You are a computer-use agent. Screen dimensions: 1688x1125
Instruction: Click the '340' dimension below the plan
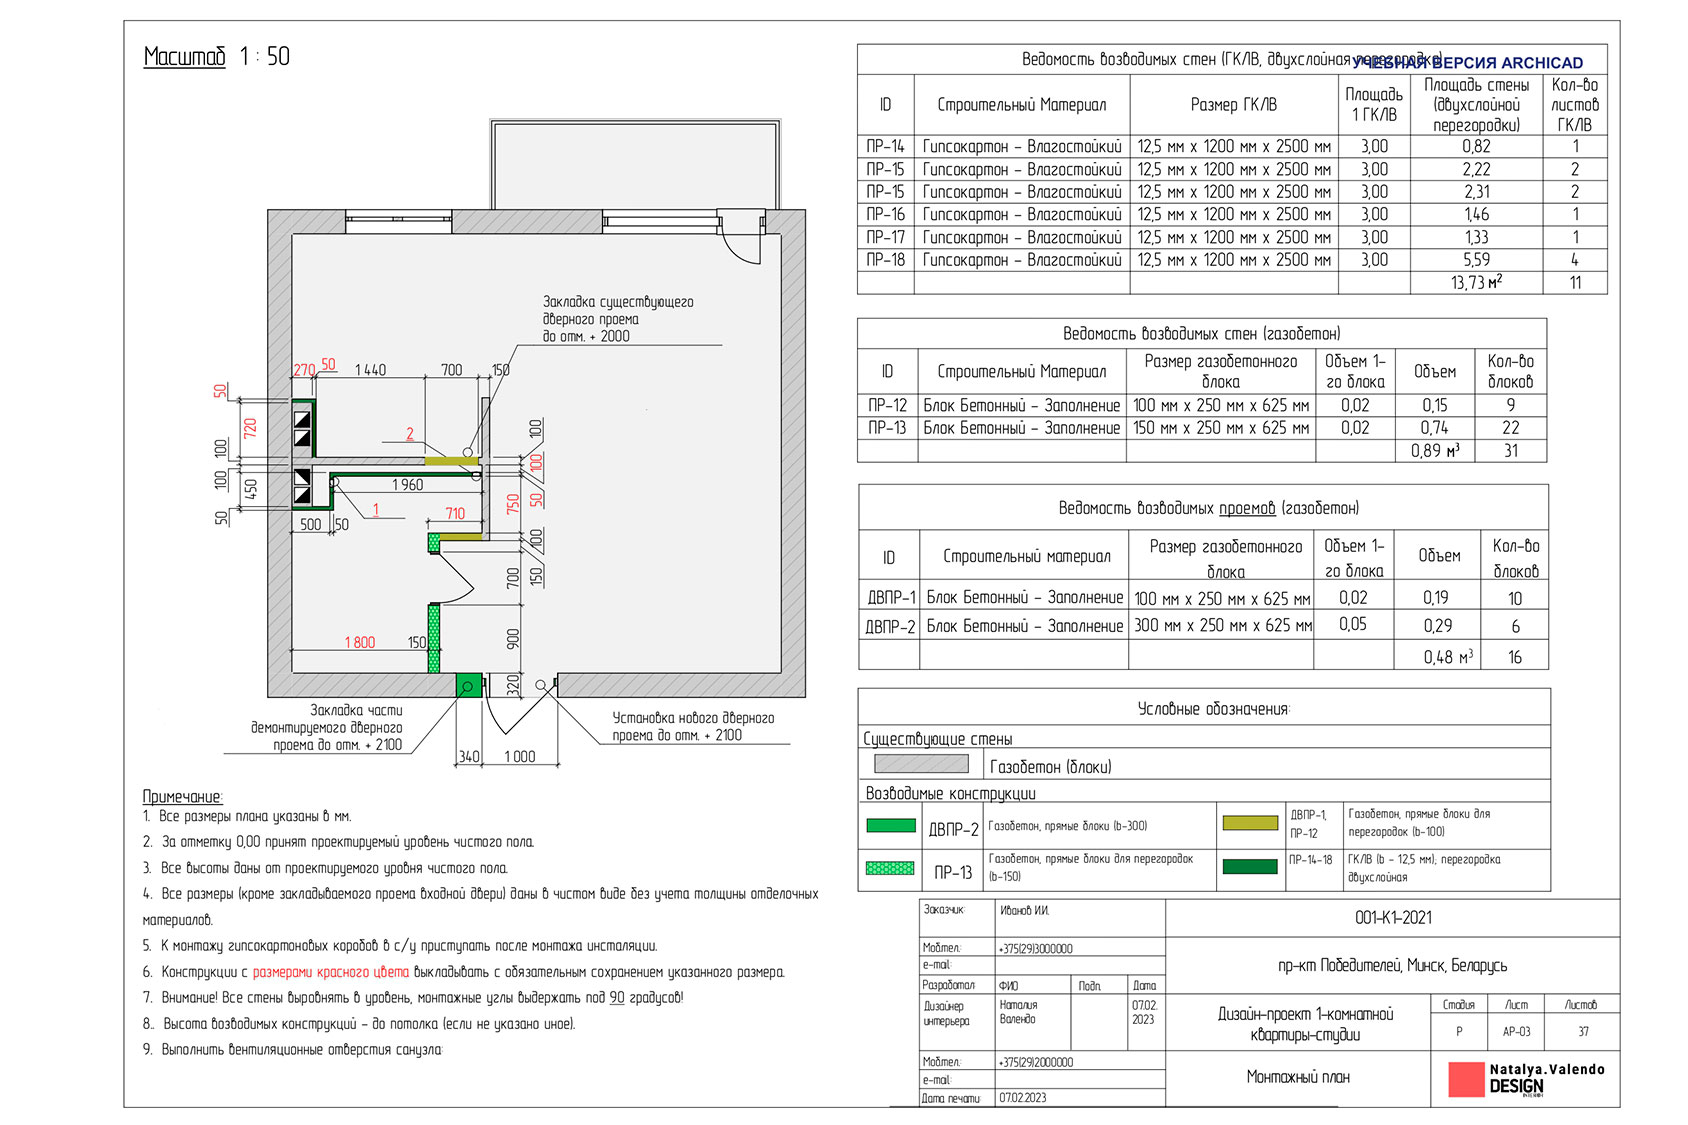click(x=469, y=757)
